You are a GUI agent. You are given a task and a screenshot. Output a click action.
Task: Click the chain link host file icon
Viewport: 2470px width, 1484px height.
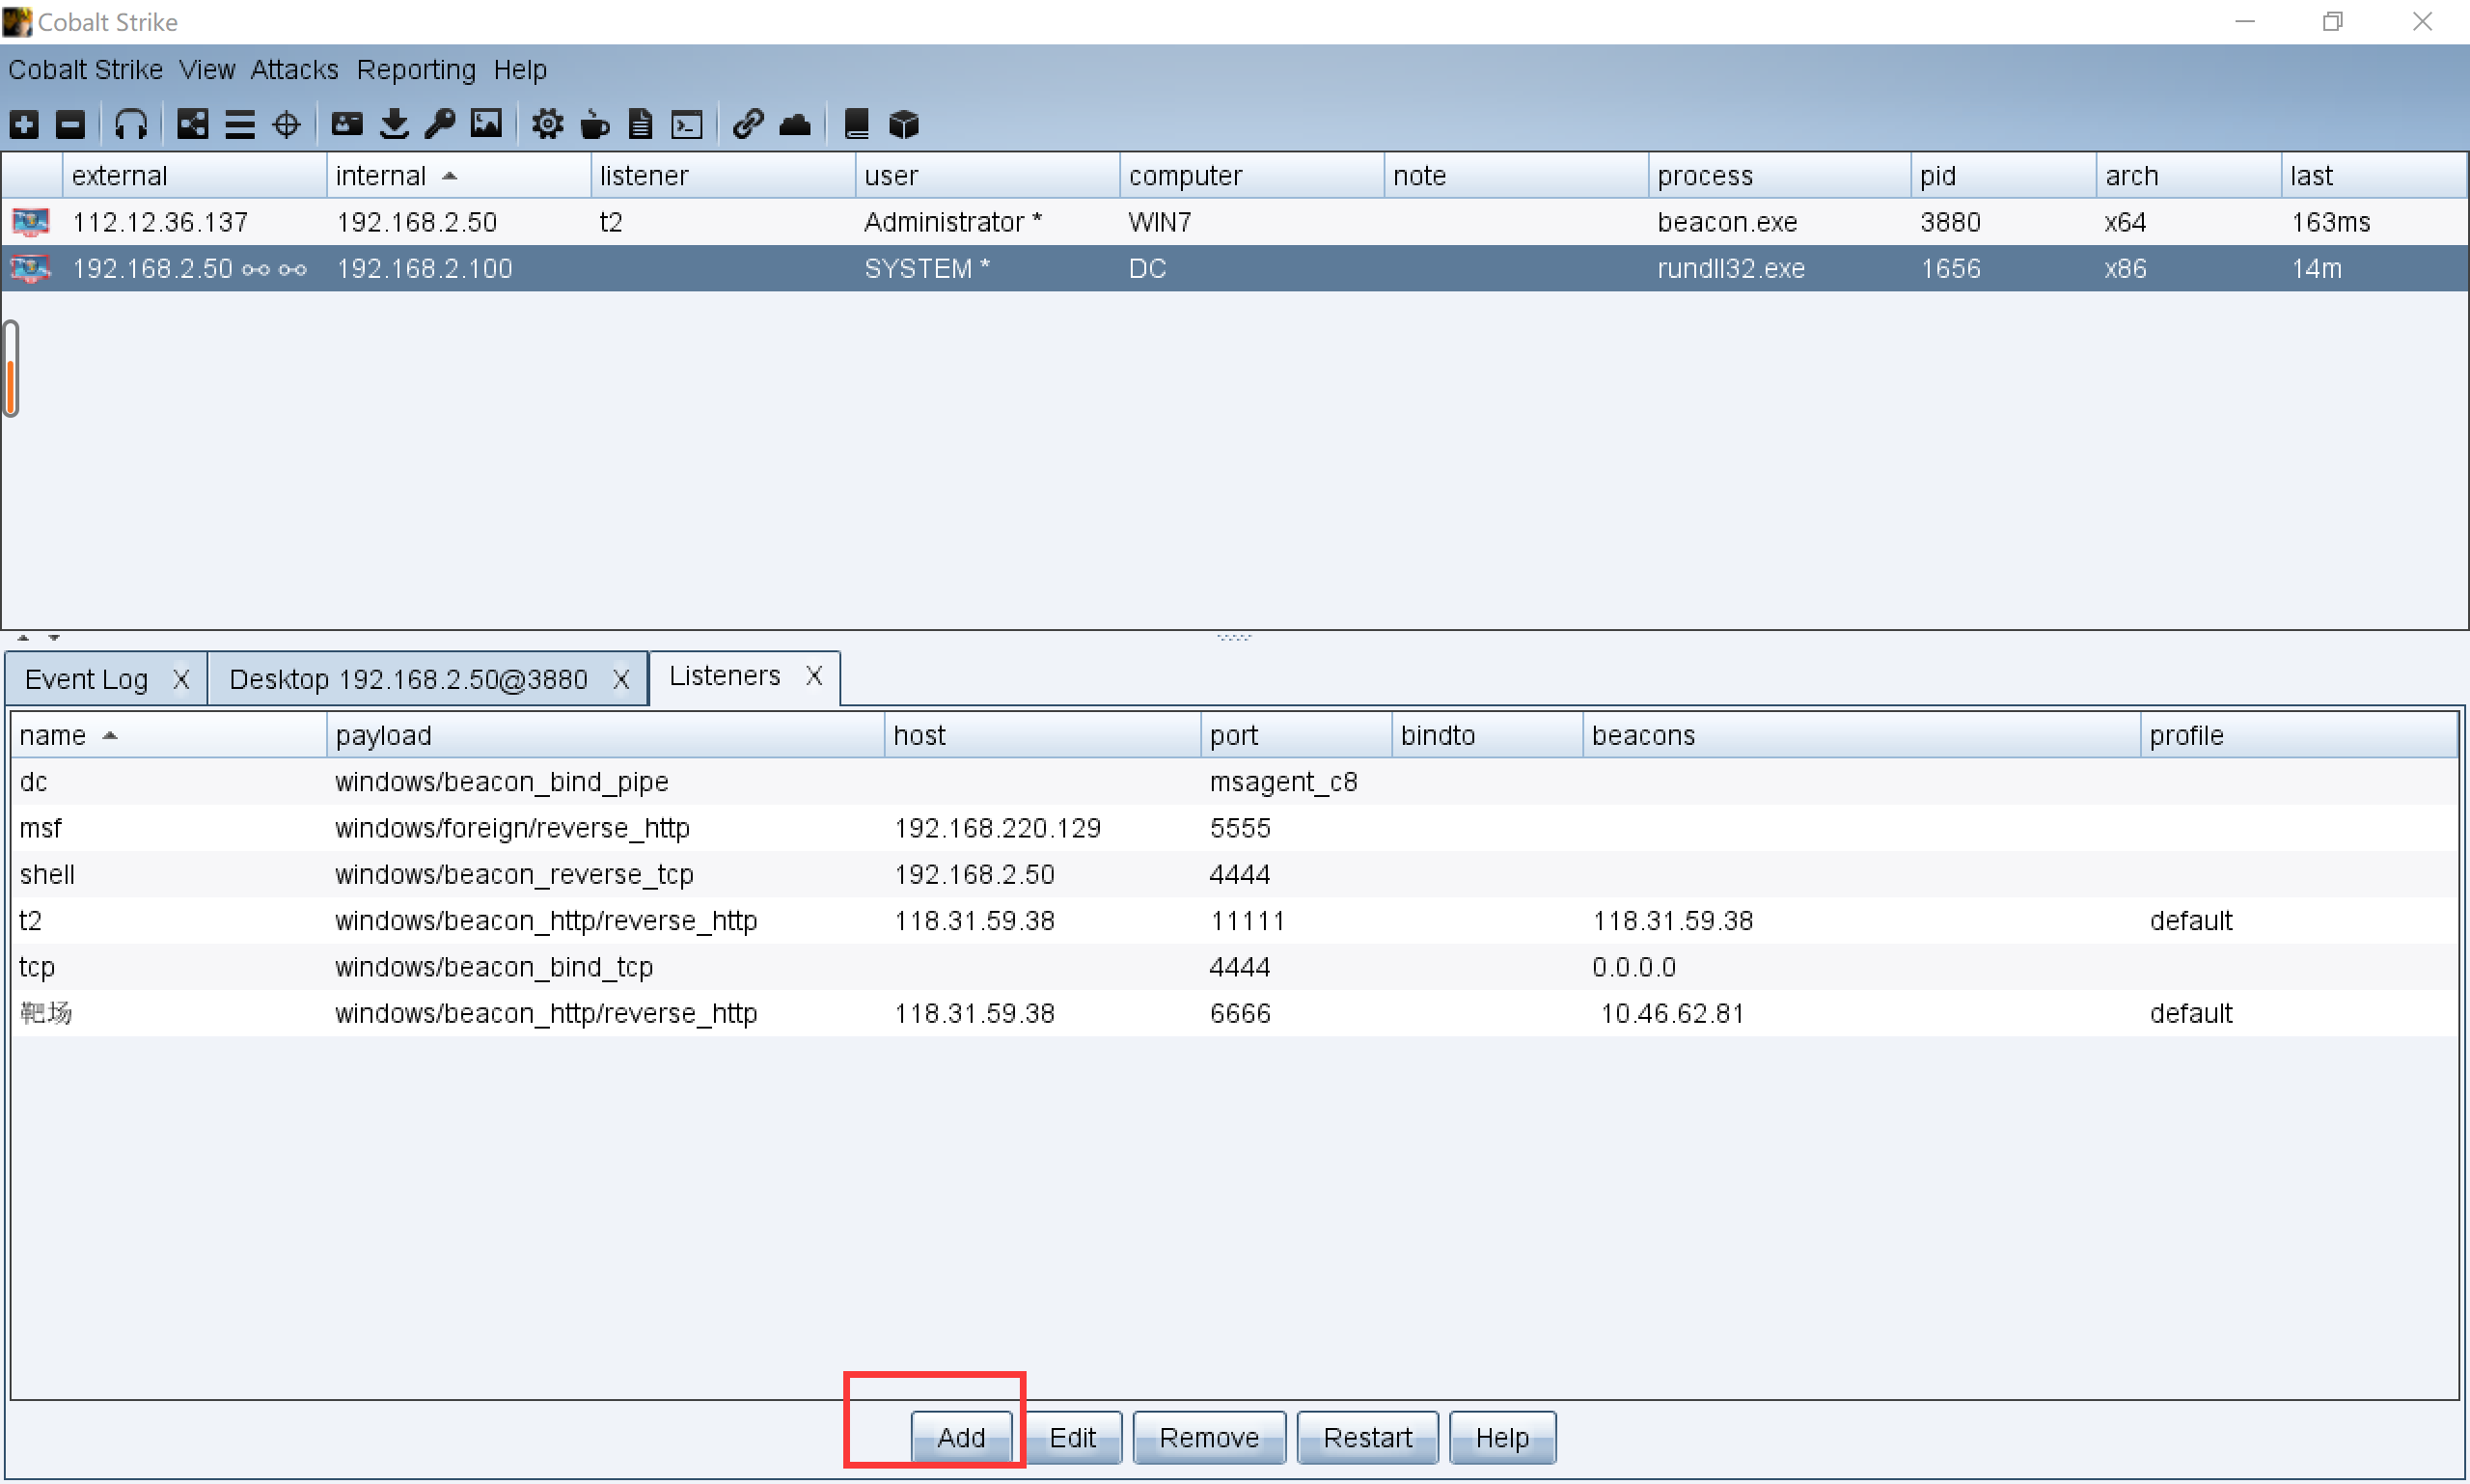coord(748,124)
